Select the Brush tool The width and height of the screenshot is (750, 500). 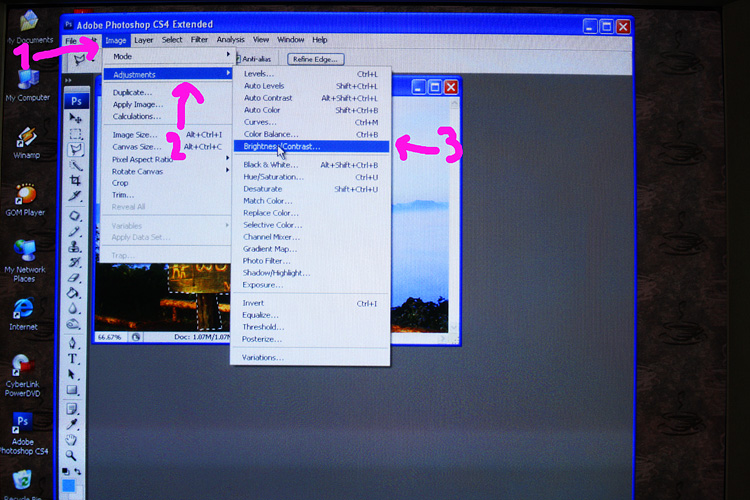pos(74,232)
